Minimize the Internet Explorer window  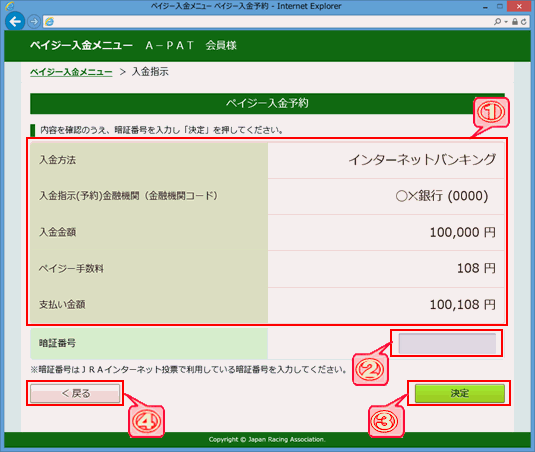(x=485, y=6)
